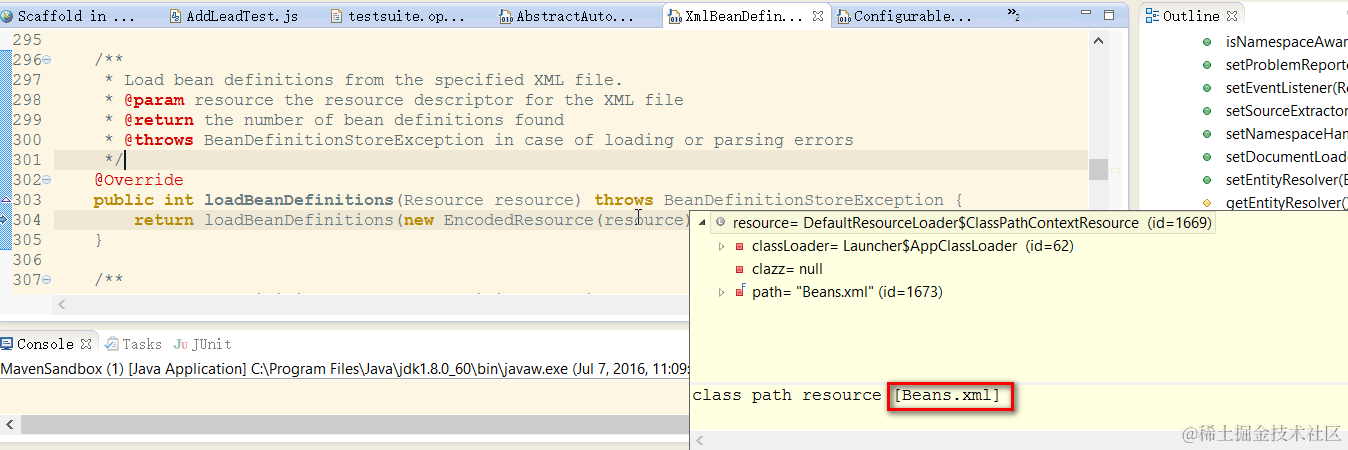This screenshot has width=1348, height=450.
Task: Click the Beans.xml text in detail pane
Action: (x=947, y=395)
